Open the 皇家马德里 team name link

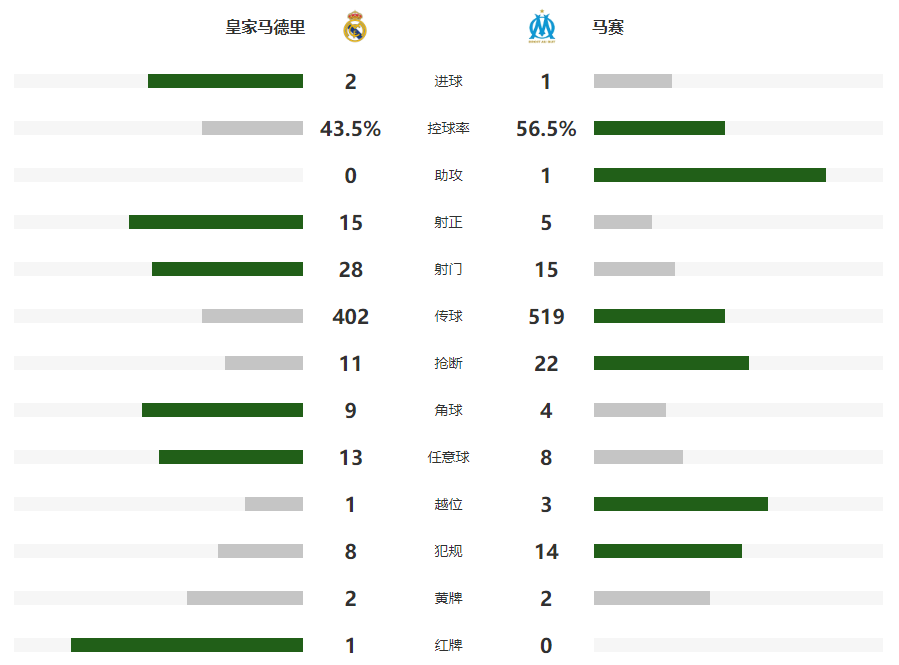265,27
